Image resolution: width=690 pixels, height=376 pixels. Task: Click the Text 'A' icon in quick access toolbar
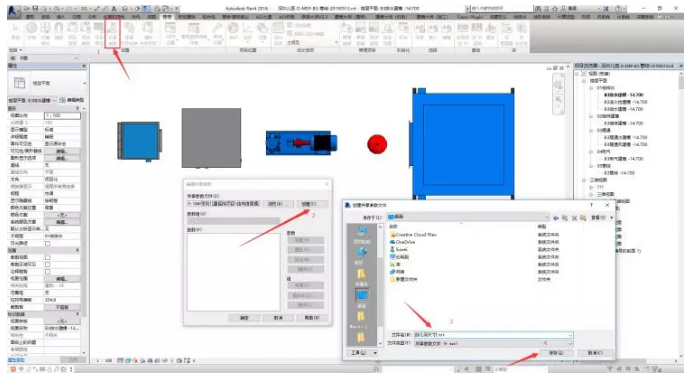(x=114, y=8)
